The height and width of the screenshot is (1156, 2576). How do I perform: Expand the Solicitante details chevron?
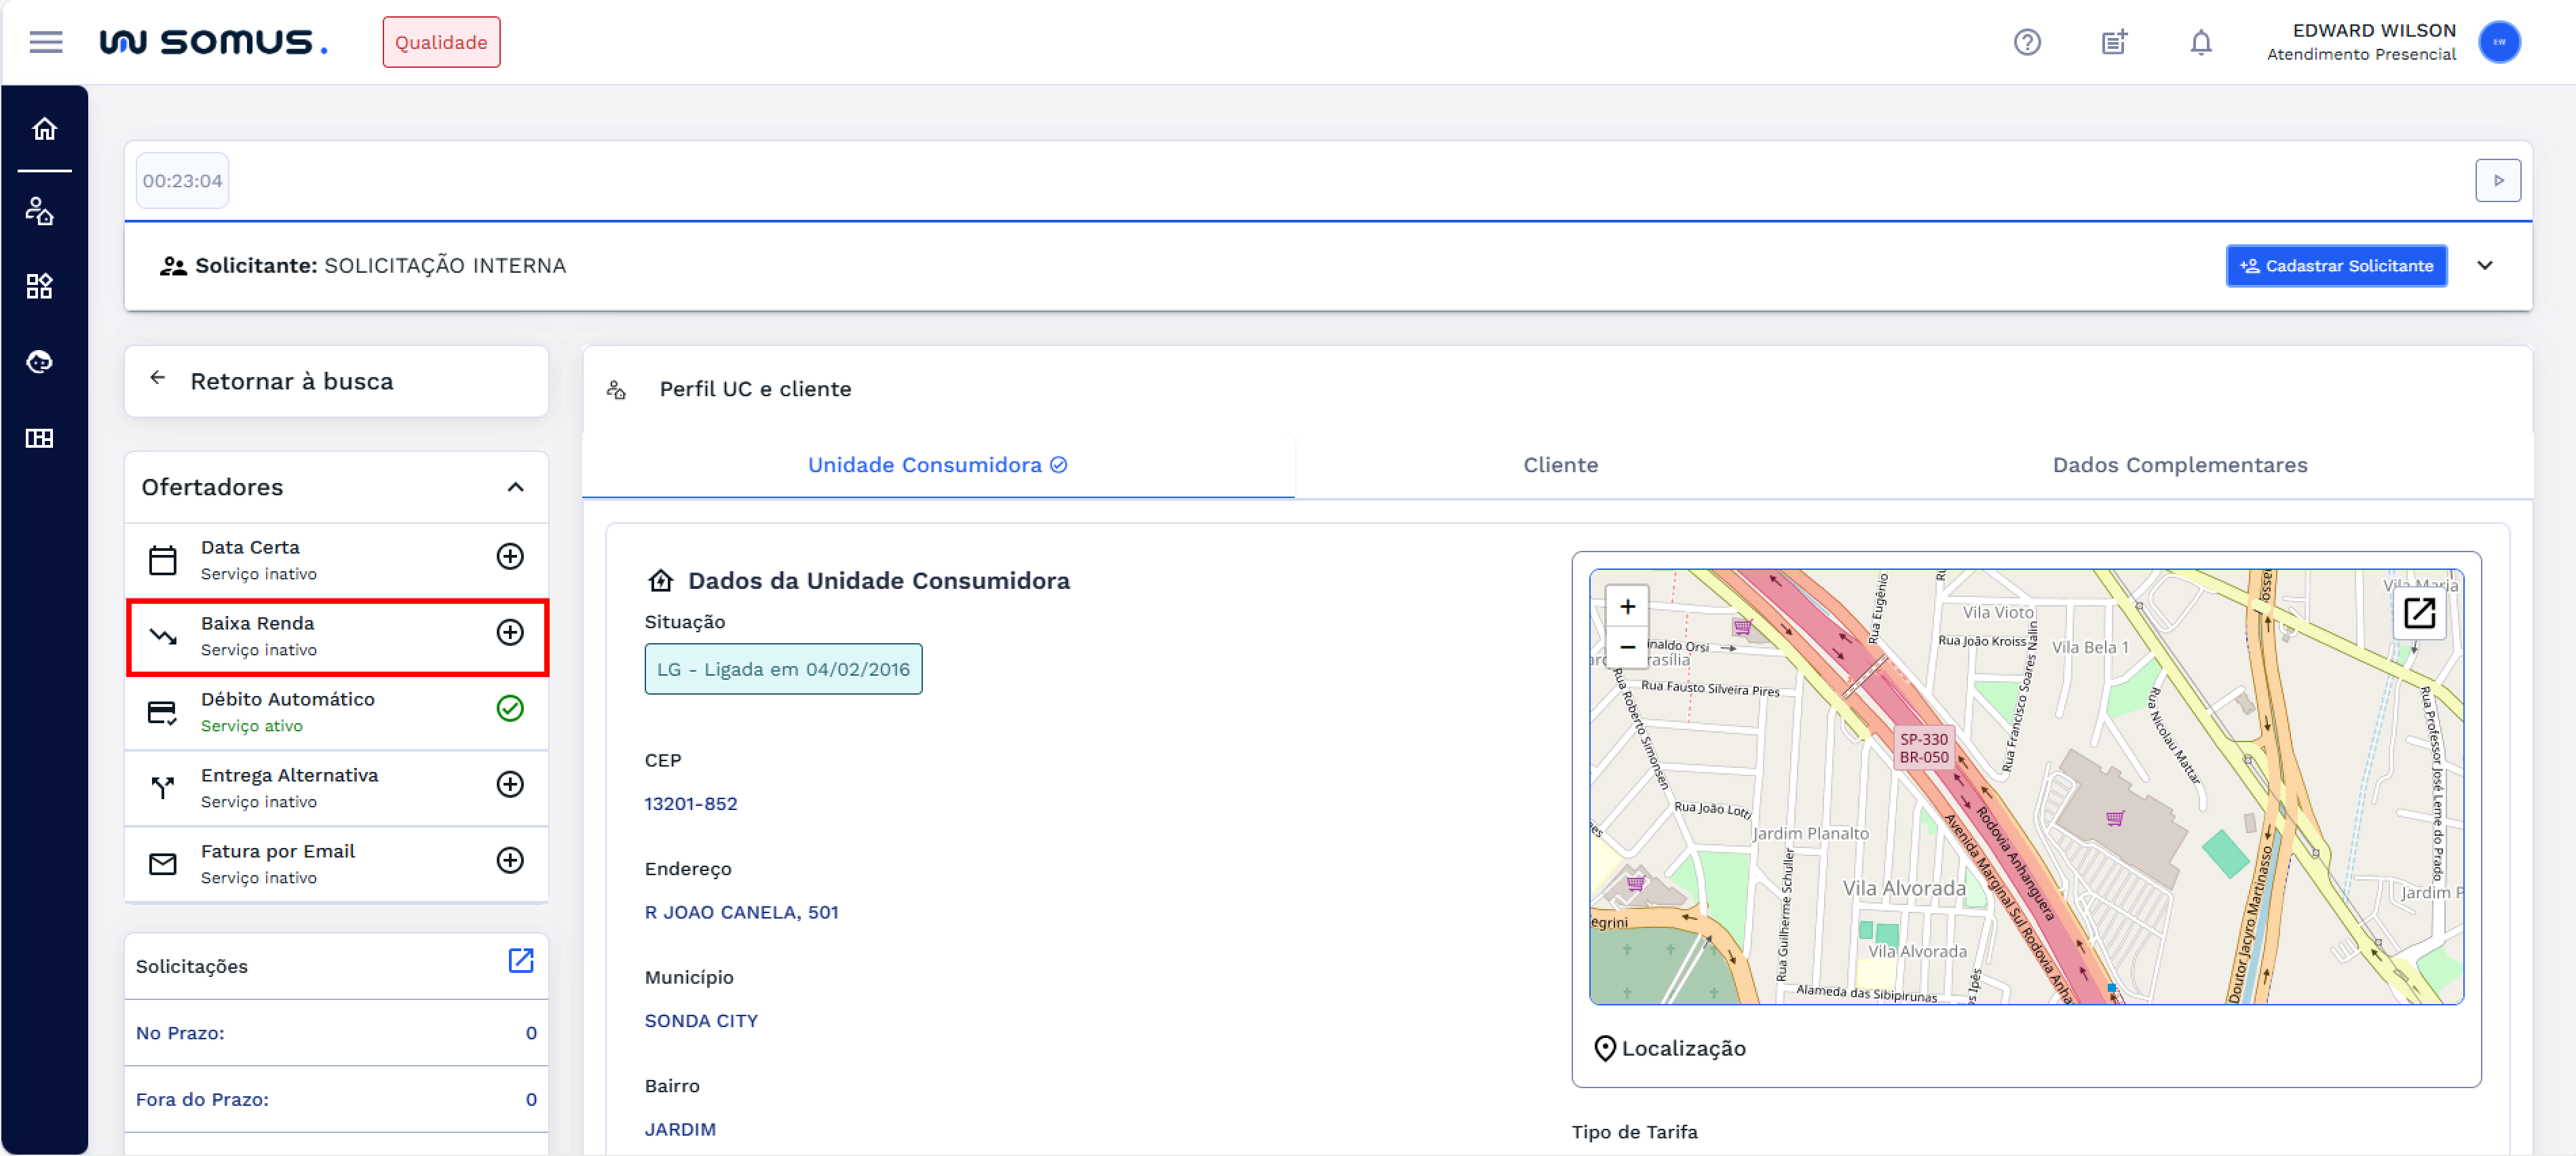point(2484,265)
